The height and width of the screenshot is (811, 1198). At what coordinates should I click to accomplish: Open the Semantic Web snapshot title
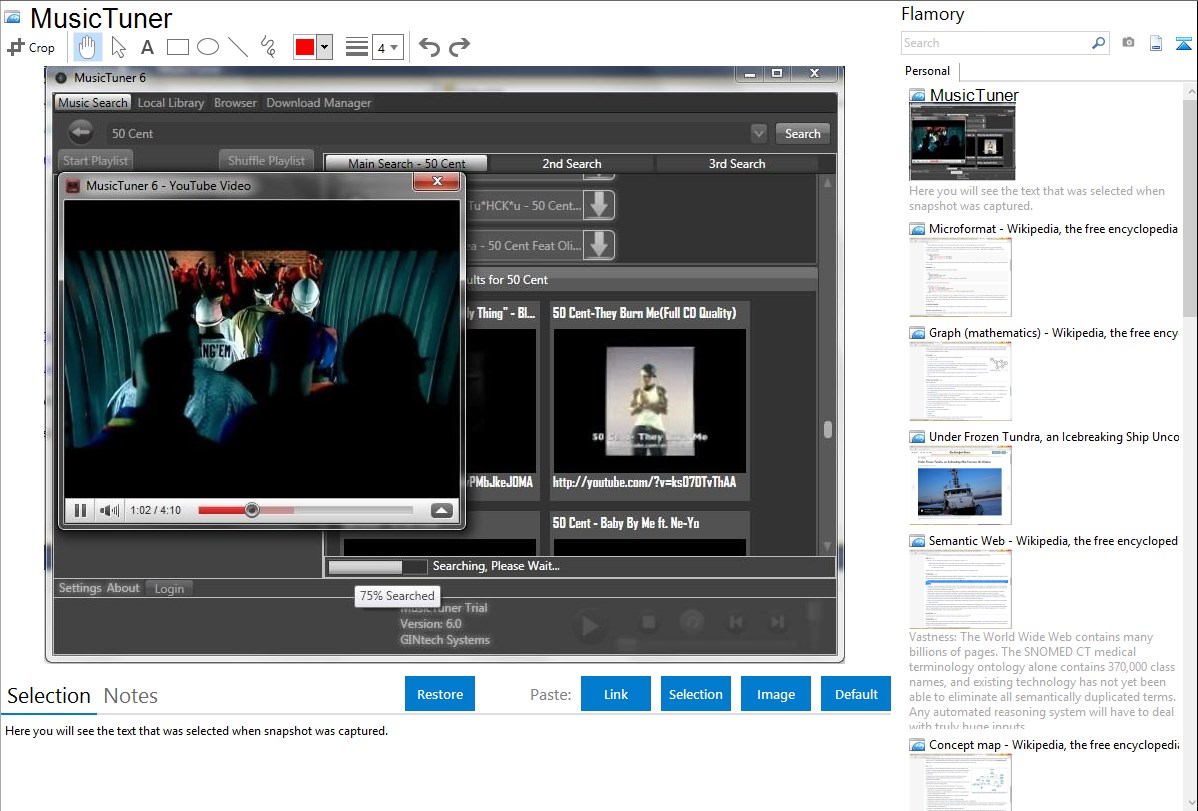pyautogui.click(x=1053, y=541)
